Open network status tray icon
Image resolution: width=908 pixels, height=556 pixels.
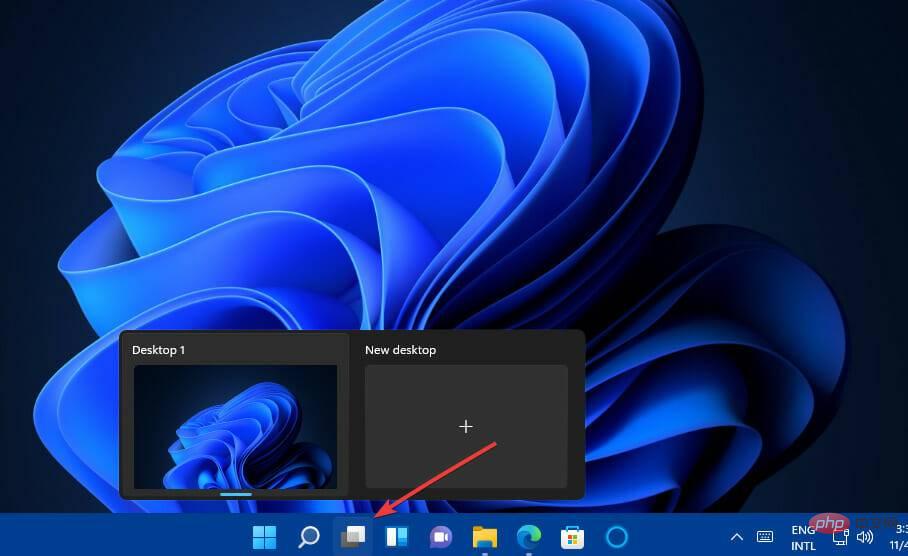pos(840,537)
